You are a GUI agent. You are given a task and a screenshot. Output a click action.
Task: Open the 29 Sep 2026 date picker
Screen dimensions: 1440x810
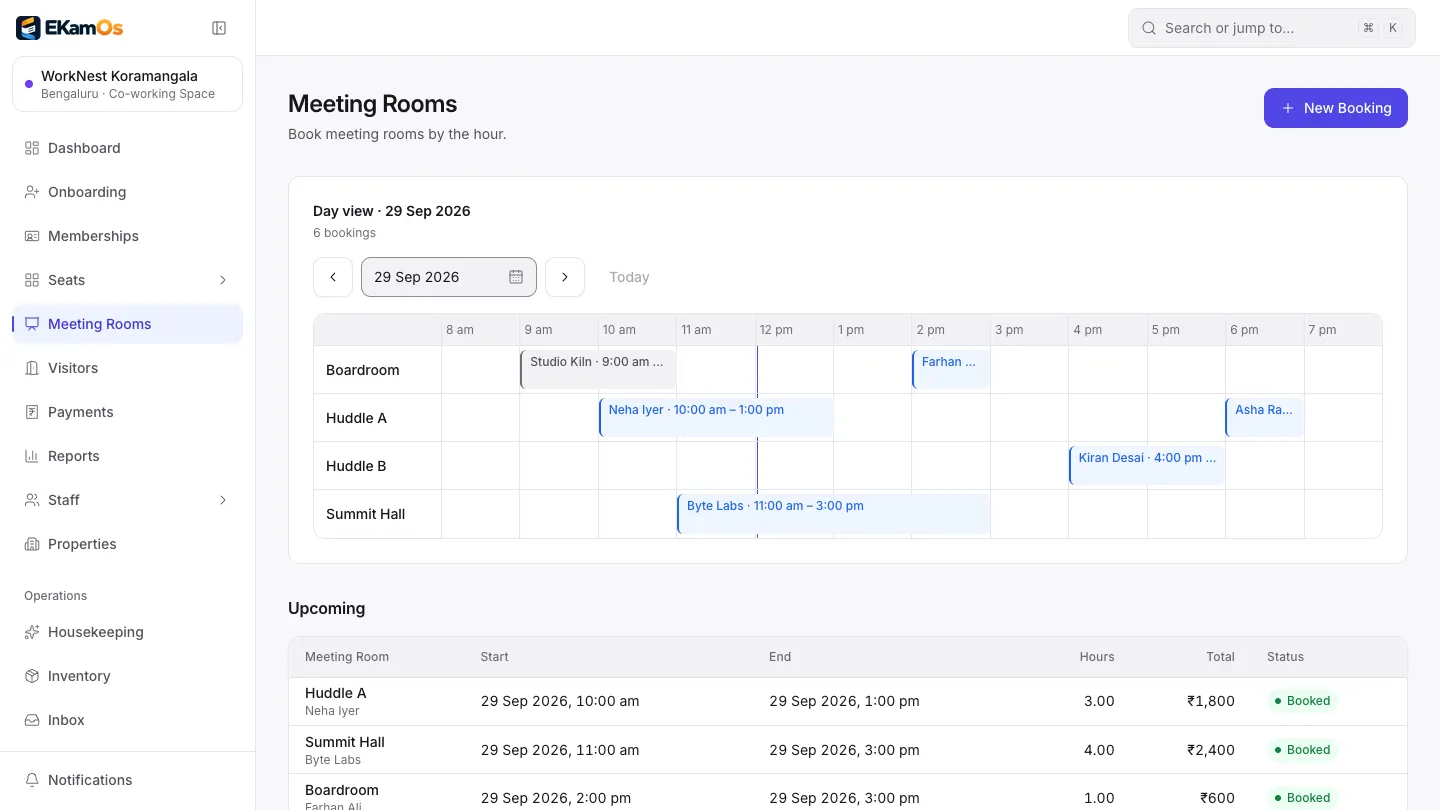(x=449, y=277)
